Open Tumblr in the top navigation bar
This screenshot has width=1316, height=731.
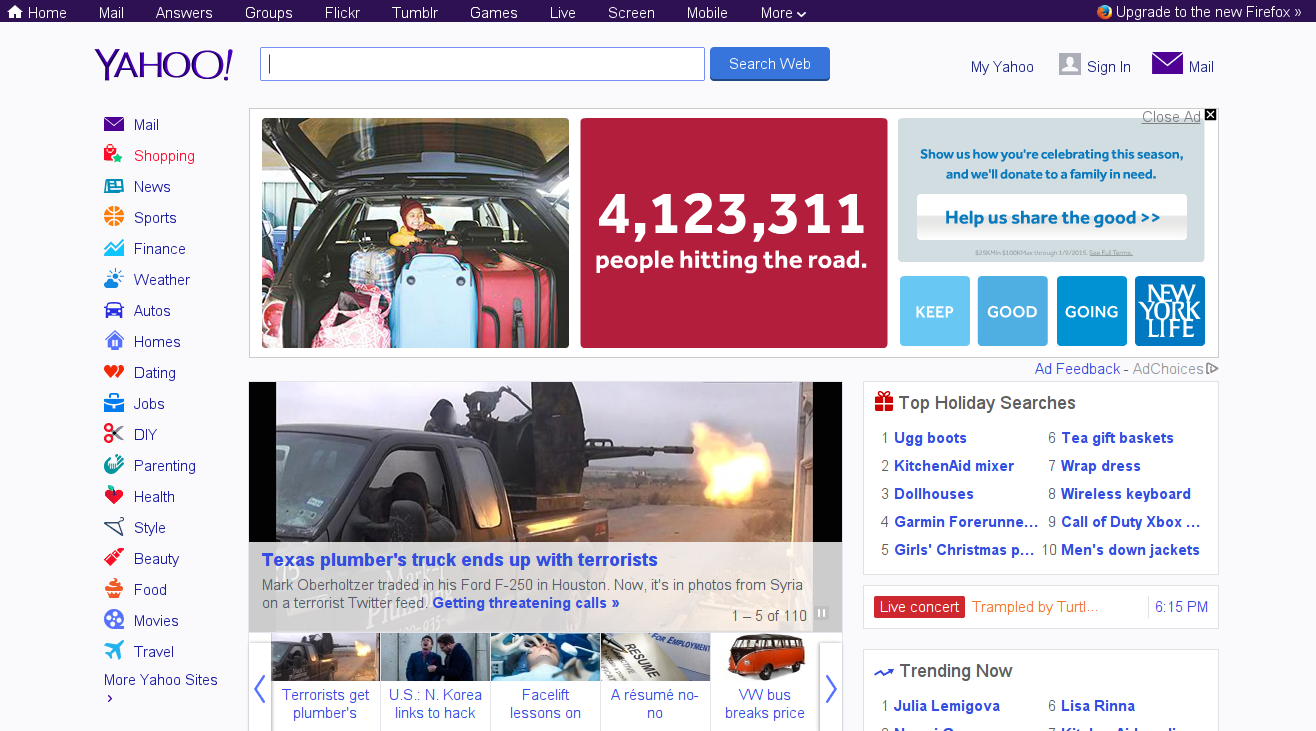pos(415,12)
